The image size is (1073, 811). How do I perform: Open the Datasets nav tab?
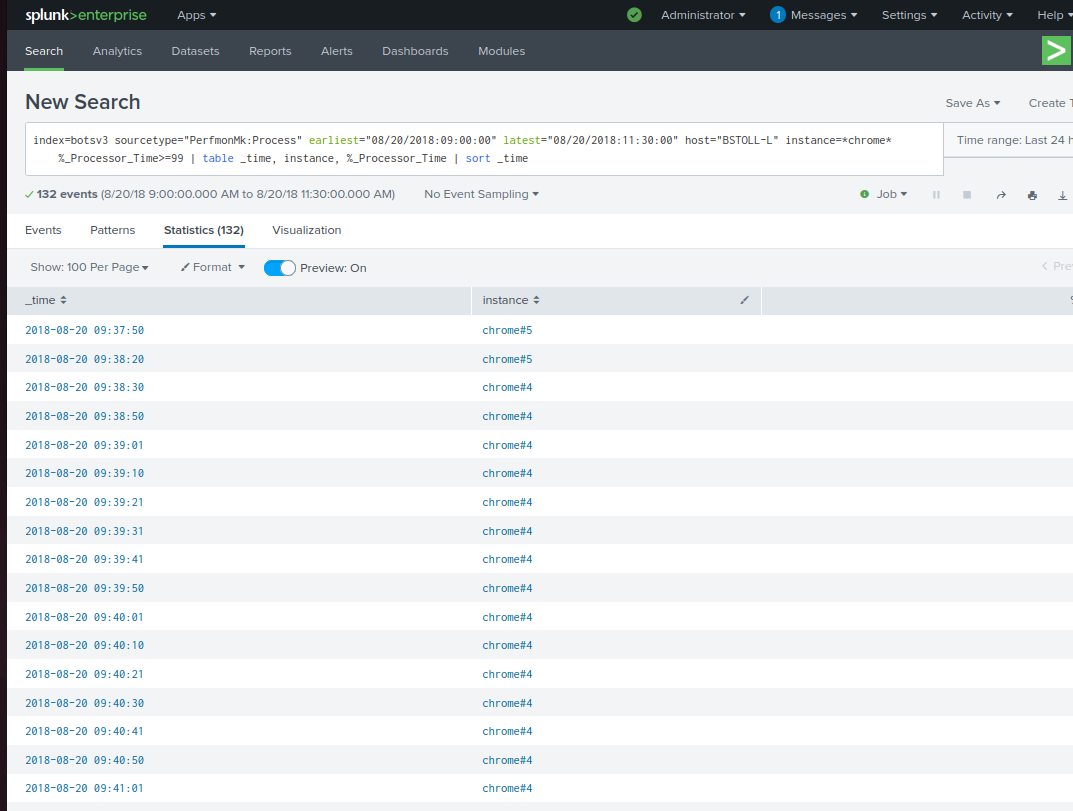click(195, 51)
